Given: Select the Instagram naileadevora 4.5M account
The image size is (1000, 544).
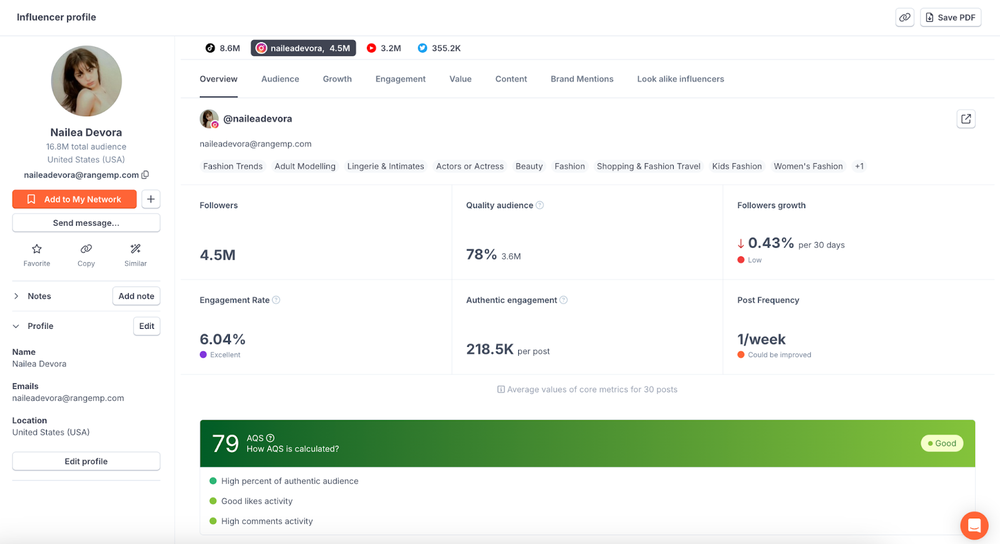Looking at the screenshot, I should [x=304, y=48].
